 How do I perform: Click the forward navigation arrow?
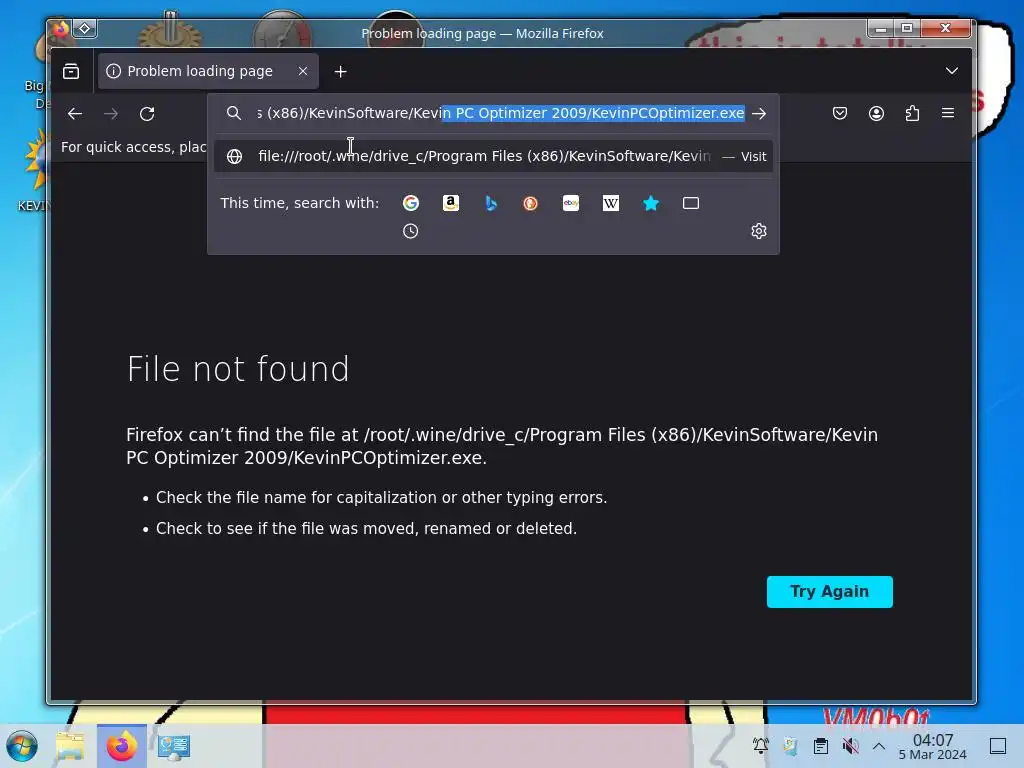click(111, 114)
